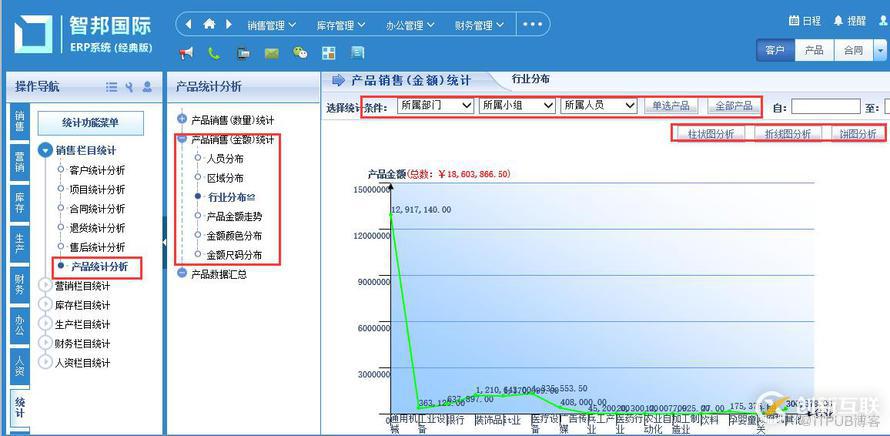Open the 库存管理 menu
890x436 pixels.
pos(341,25)
